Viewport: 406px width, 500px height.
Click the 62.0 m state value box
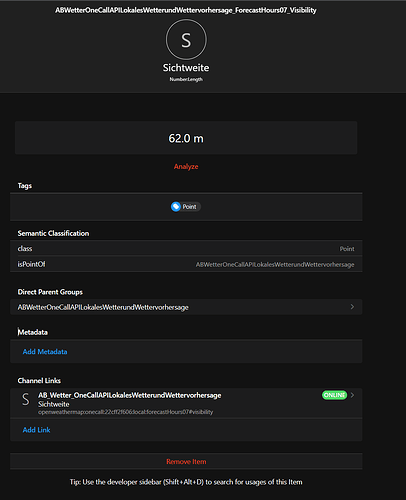[186, 138]
